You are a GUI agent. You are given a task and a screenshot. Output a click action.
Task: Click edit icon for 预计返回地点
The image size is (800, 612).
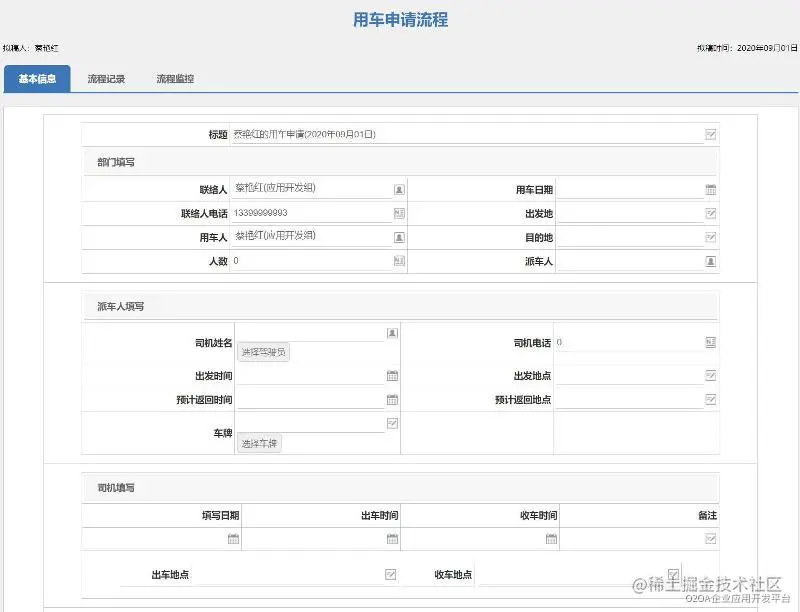(710, 399)
